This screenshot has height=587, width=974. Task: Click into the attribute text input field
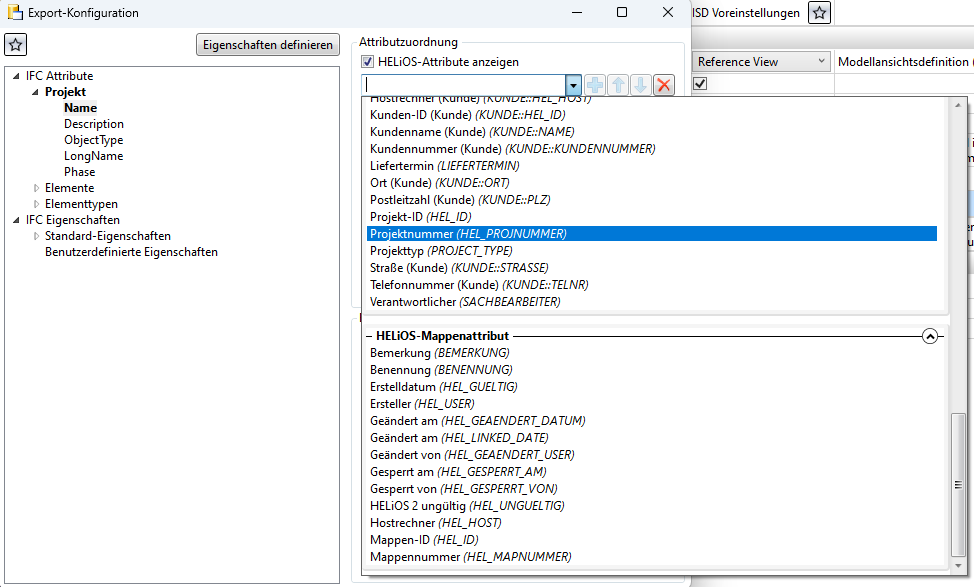click(x=463, y=85)
